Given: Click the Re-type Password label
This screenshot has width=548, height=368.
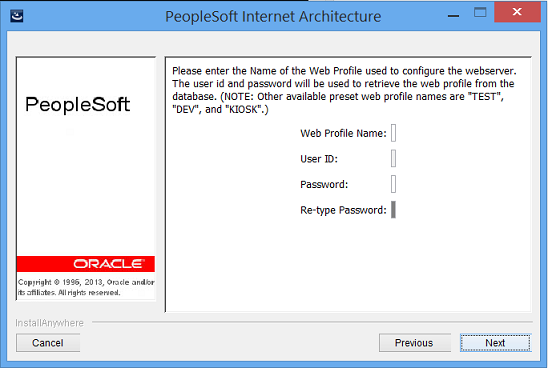Looking at the screenshot, I should coord(344,210).
